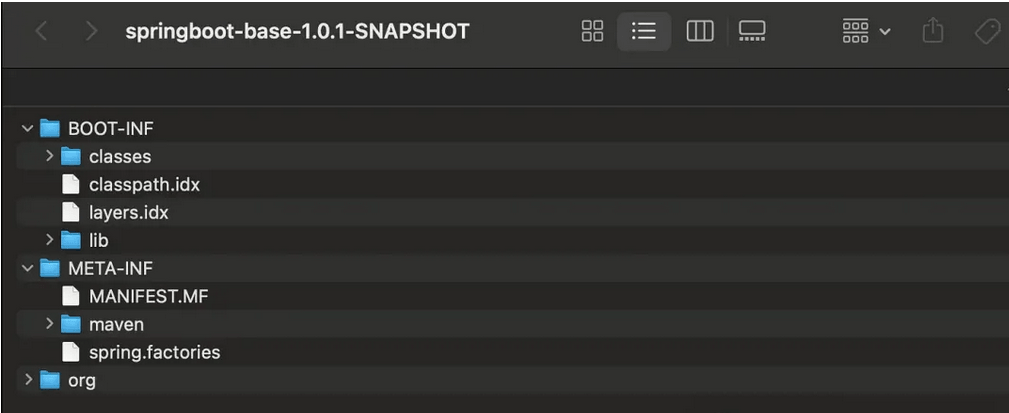1009x413 pixels.
Task: Switch to column view
Action: click(699, 32)
